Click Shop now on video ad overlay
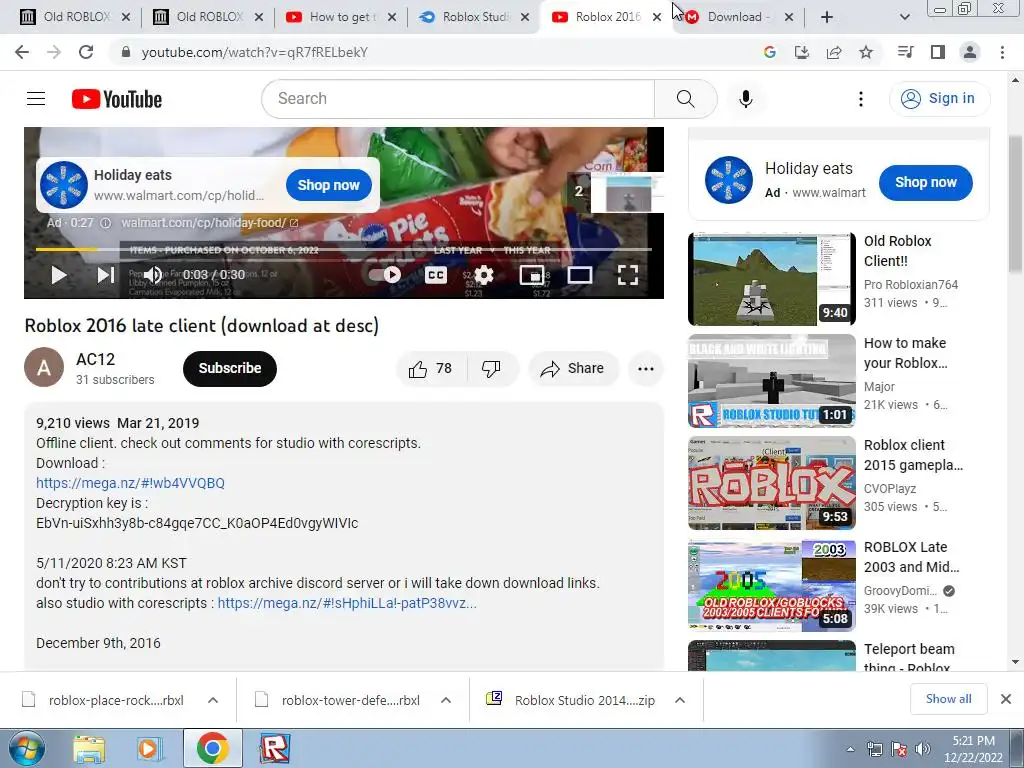The height and width of the screenshot is (768, 1024). point(328,185)
